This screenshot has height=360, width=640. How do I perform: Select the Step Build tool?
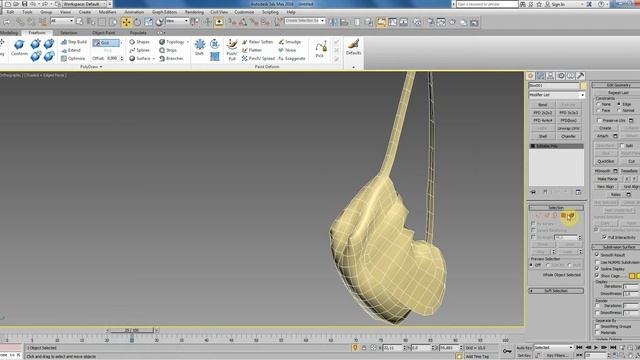[x=73, y=42]
